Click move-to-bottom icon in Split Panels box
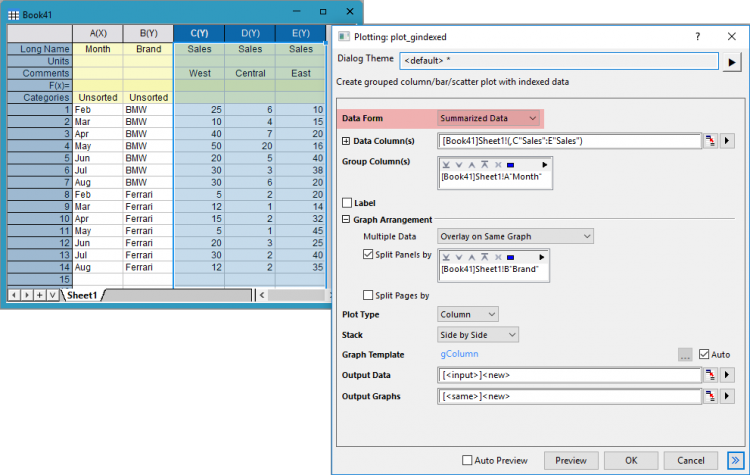Viewport: 750px width, 475px height. click(x=446, y=257)
